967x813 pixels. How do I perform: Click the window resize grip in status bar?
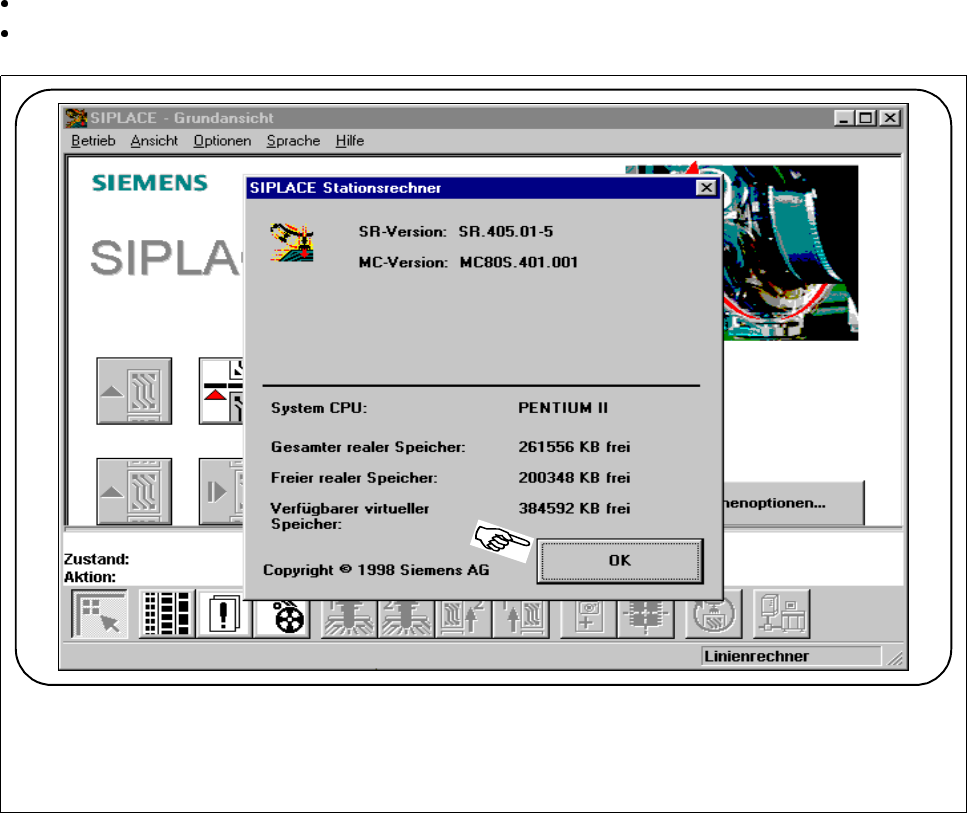tap(895, 658)
